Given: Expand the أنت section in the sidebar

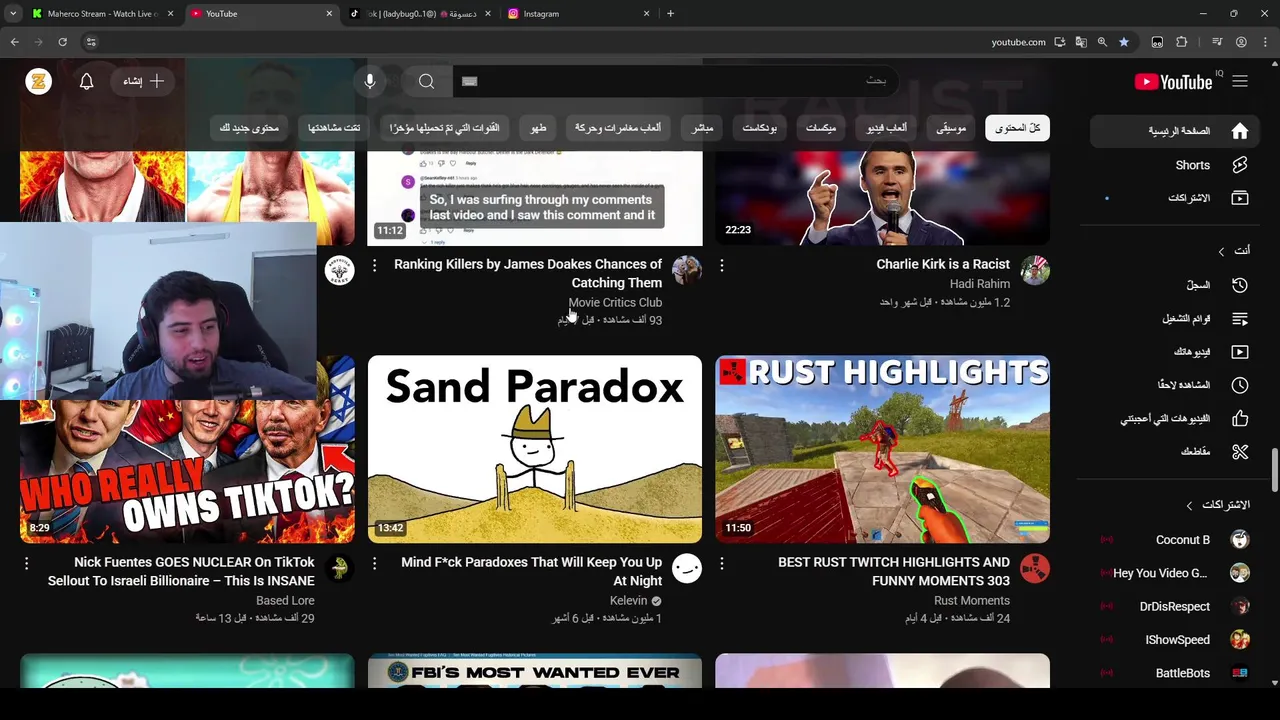Looking at the screenshot, I should coord(1233,251).
